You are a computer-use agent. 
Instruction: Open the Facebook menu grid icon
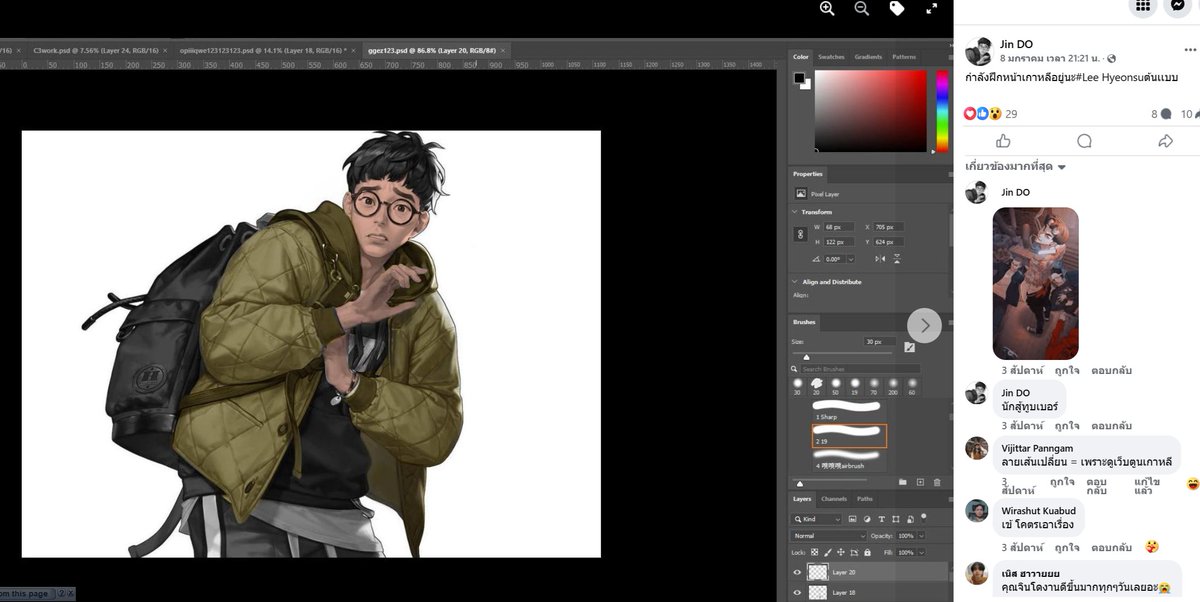pyautogui.click(x=1142, y=5)
